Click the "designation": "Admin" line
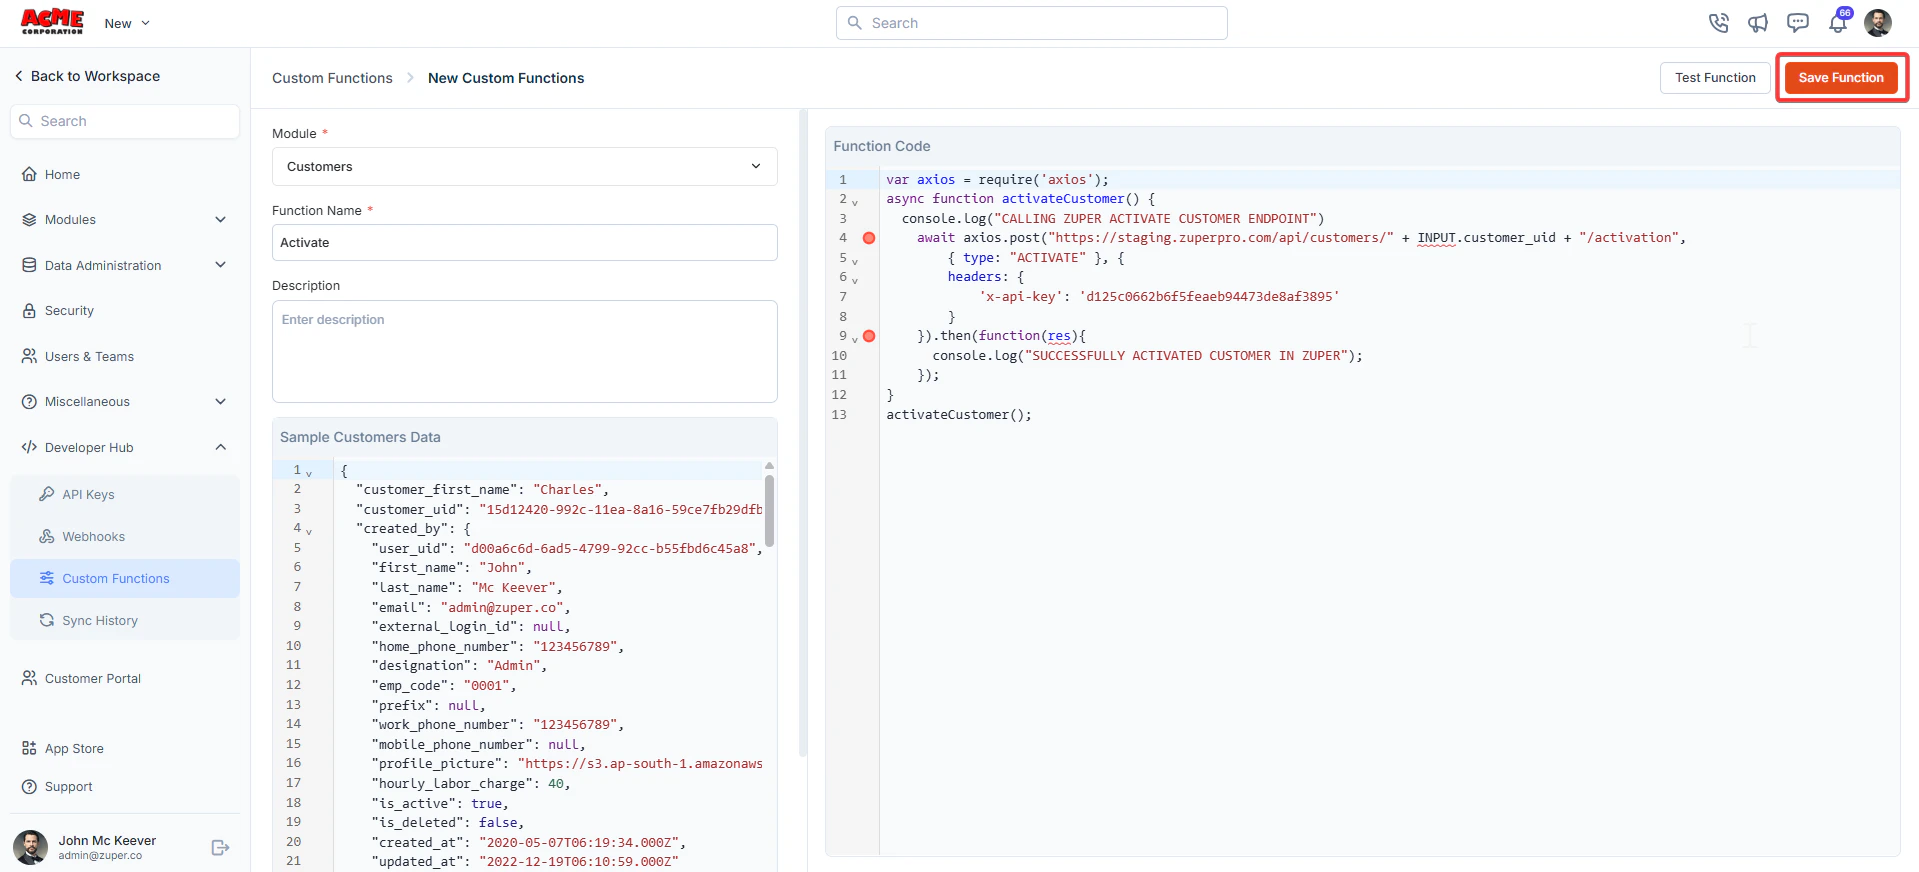Viewport: 1919px width, 872px height. [459, 666]
